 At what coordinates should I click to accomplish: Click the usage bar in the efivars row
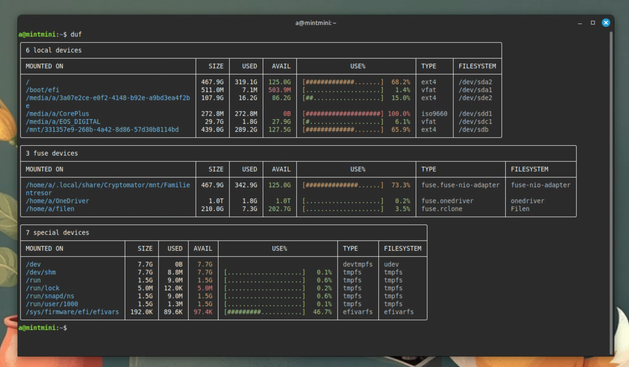[264, 312]
